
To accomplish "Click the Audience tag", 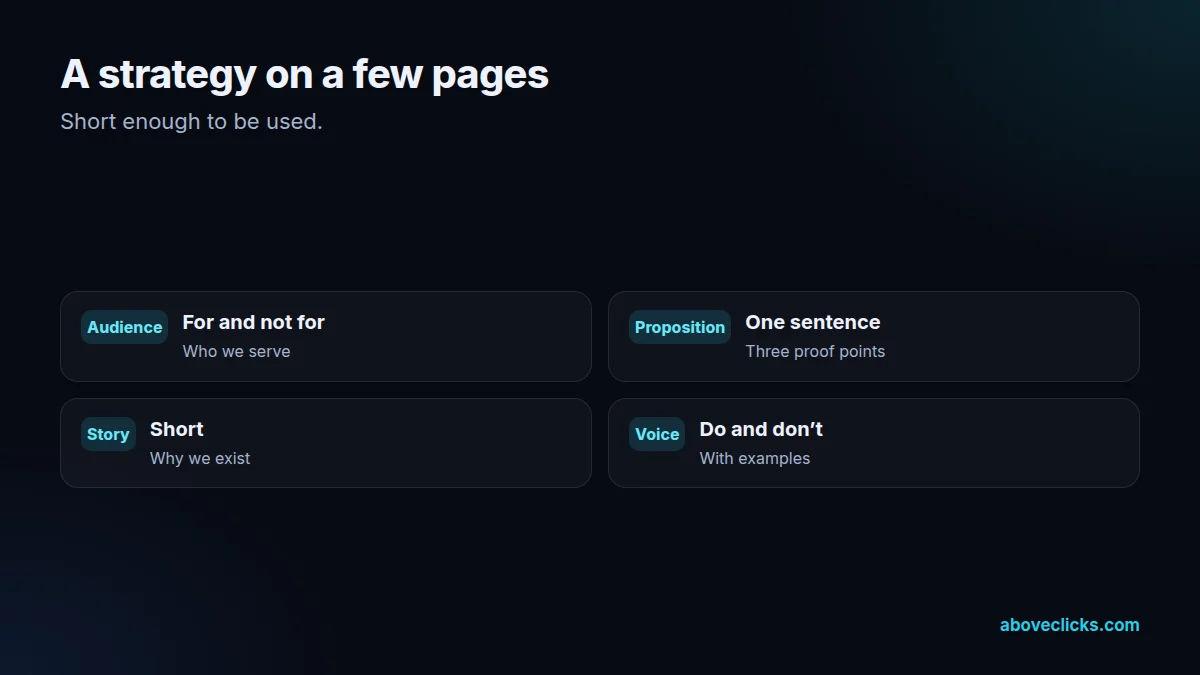I will point(124,327).
